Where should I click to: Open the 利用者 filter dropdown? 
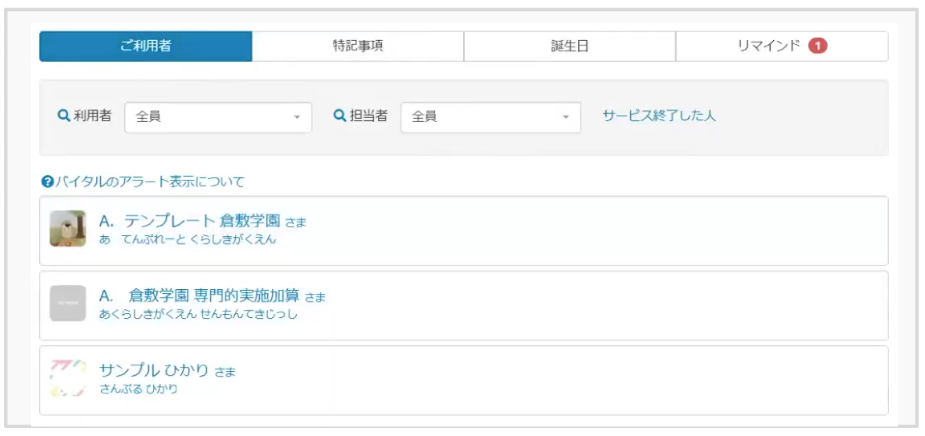pos(217,117)
